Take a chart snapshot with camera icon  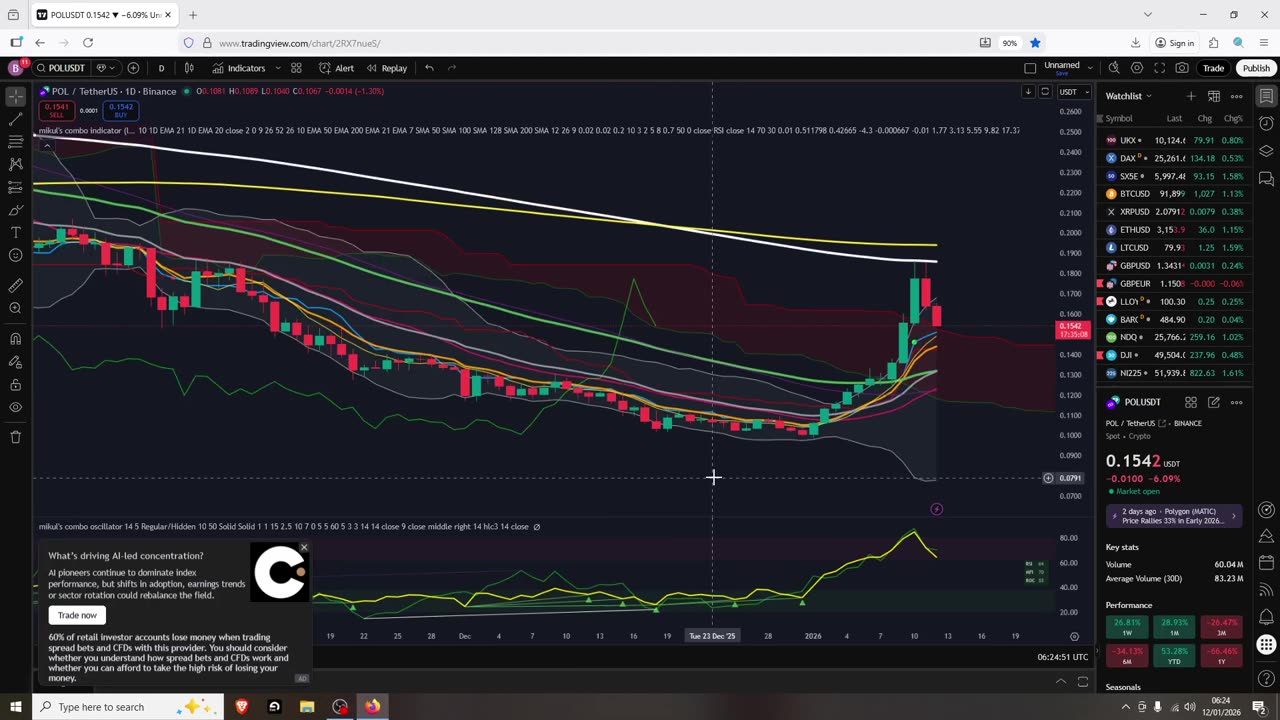1182,68
